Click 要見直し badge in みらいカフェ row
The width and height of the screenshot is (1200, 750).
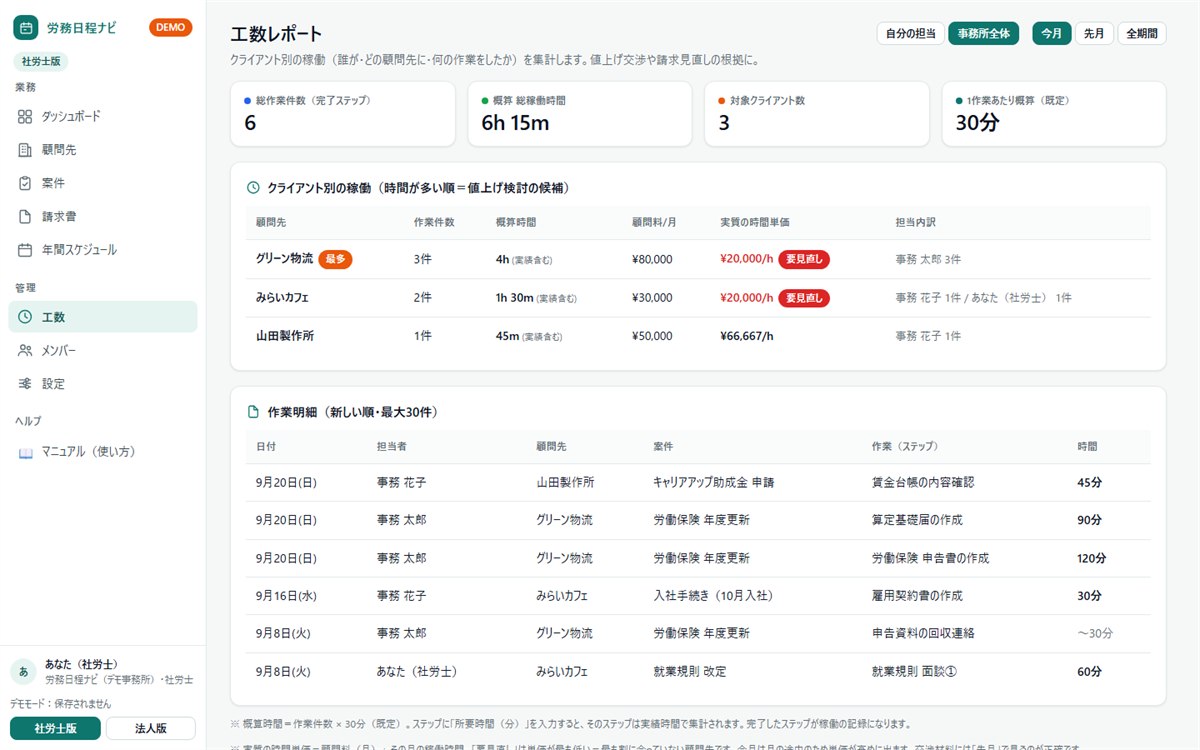[x=804, y=298]
